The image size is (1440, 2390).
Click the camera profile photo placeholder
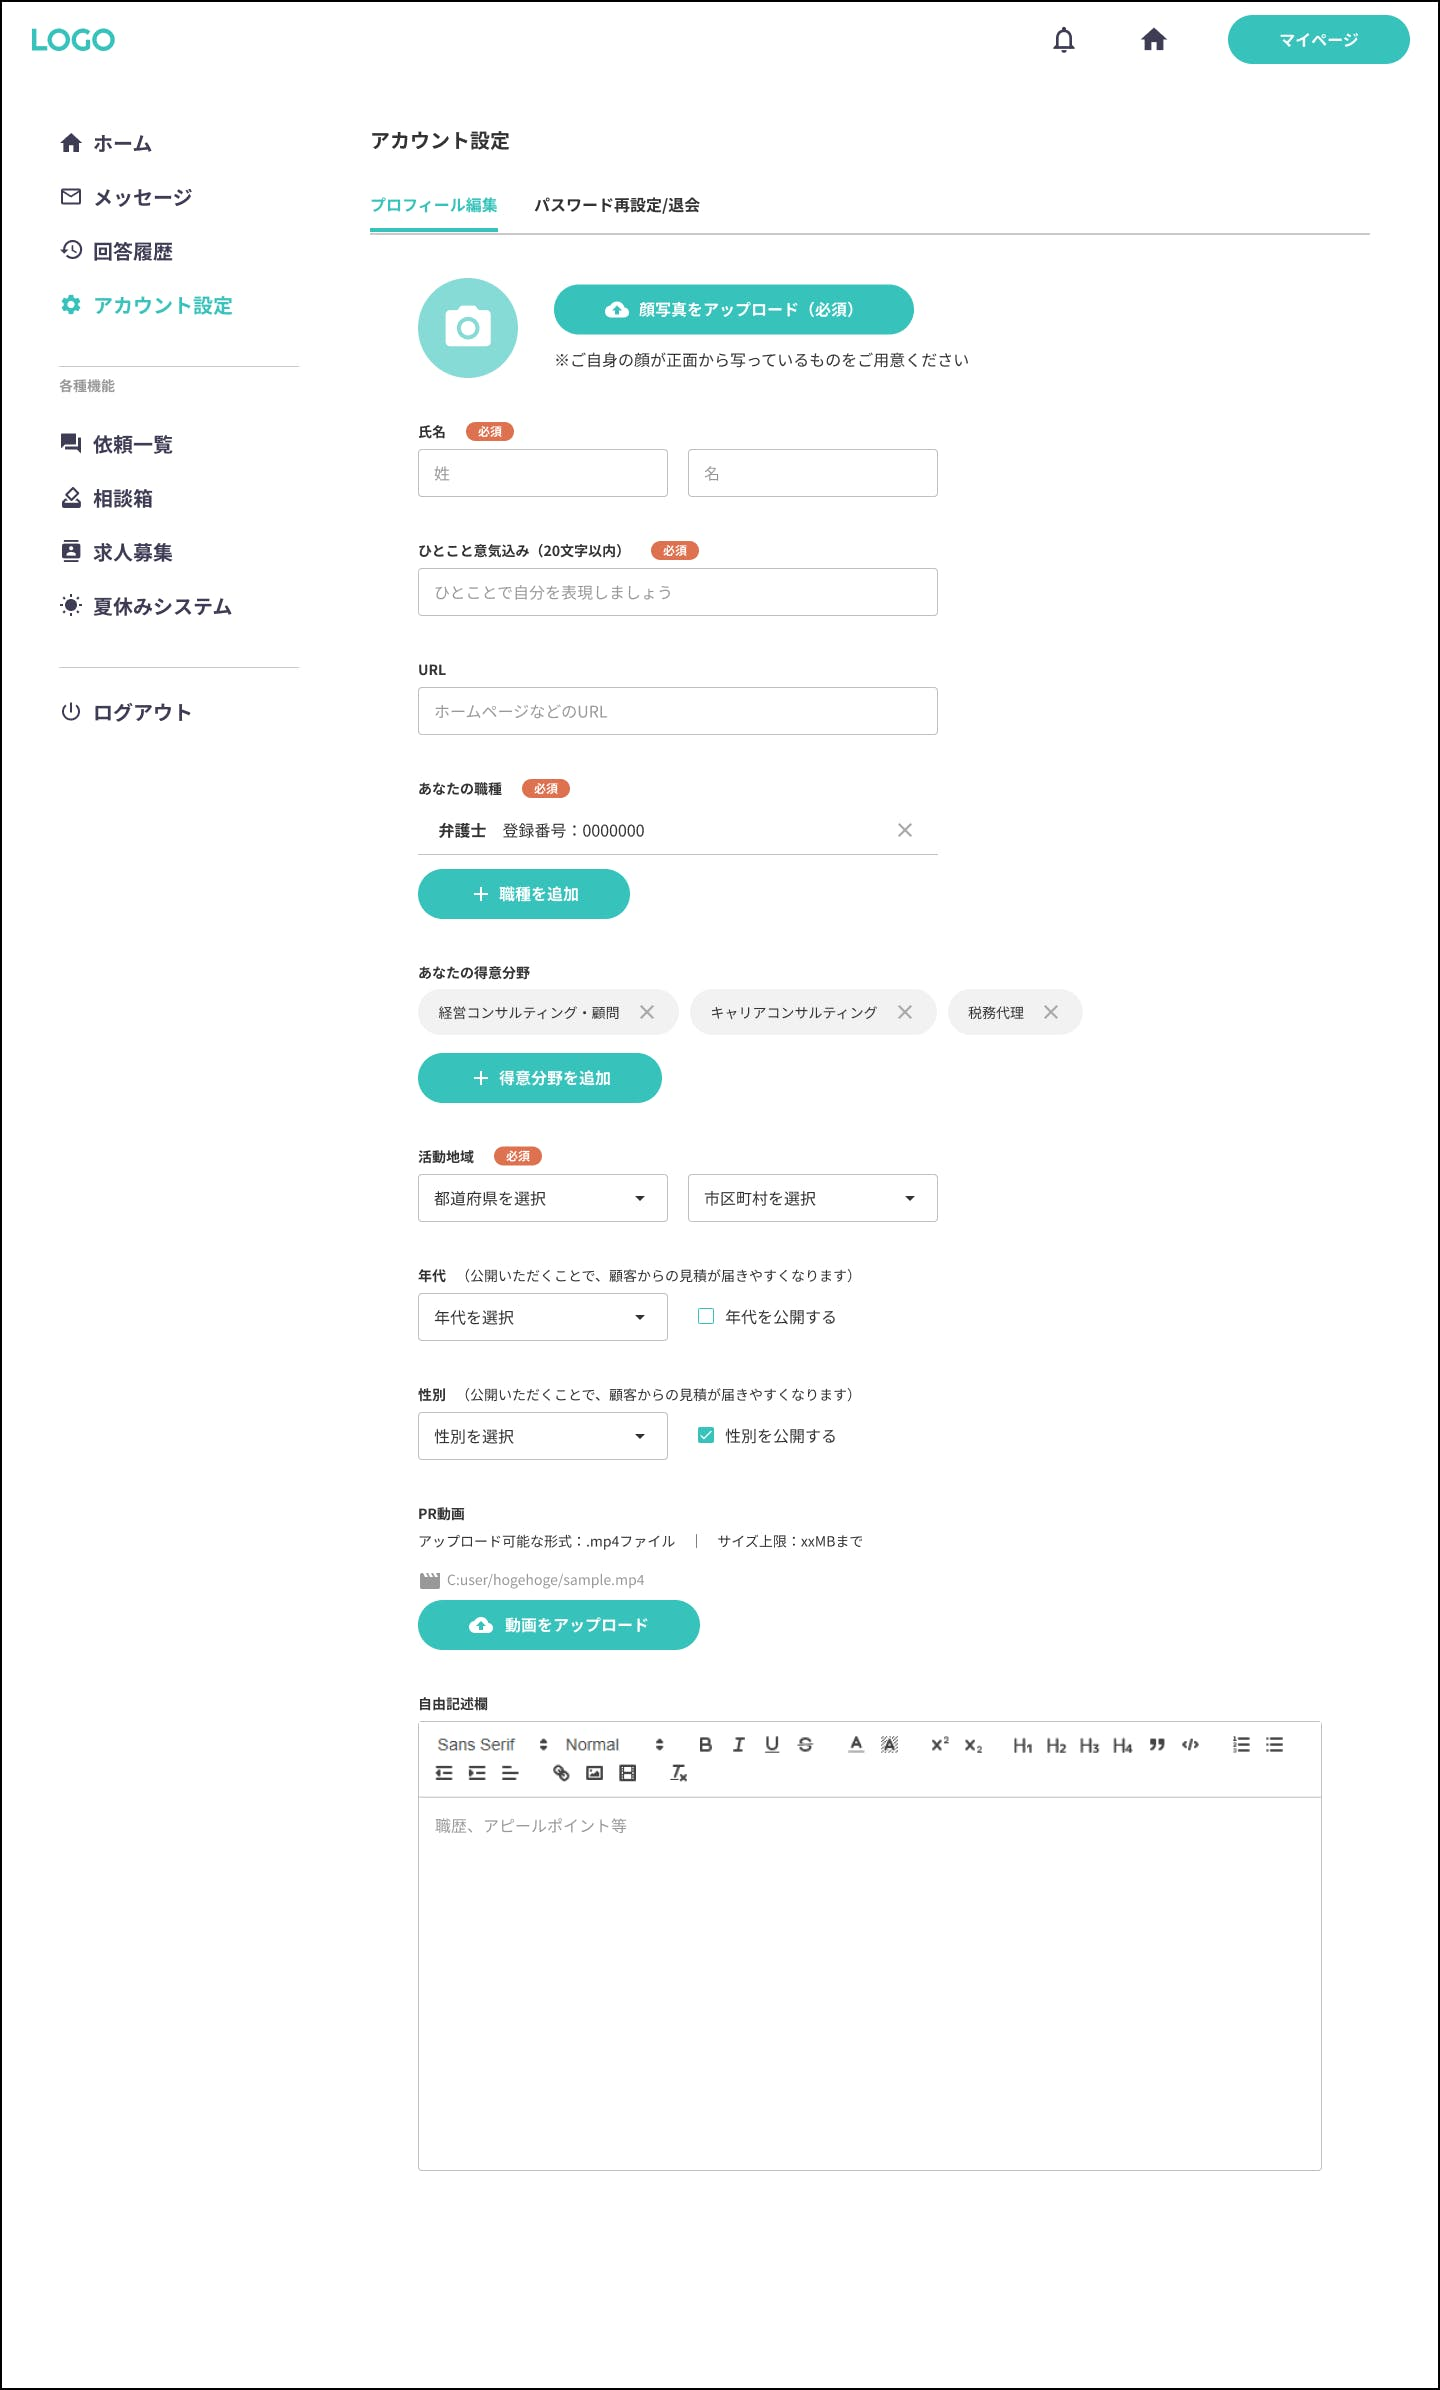click(468, 328)
